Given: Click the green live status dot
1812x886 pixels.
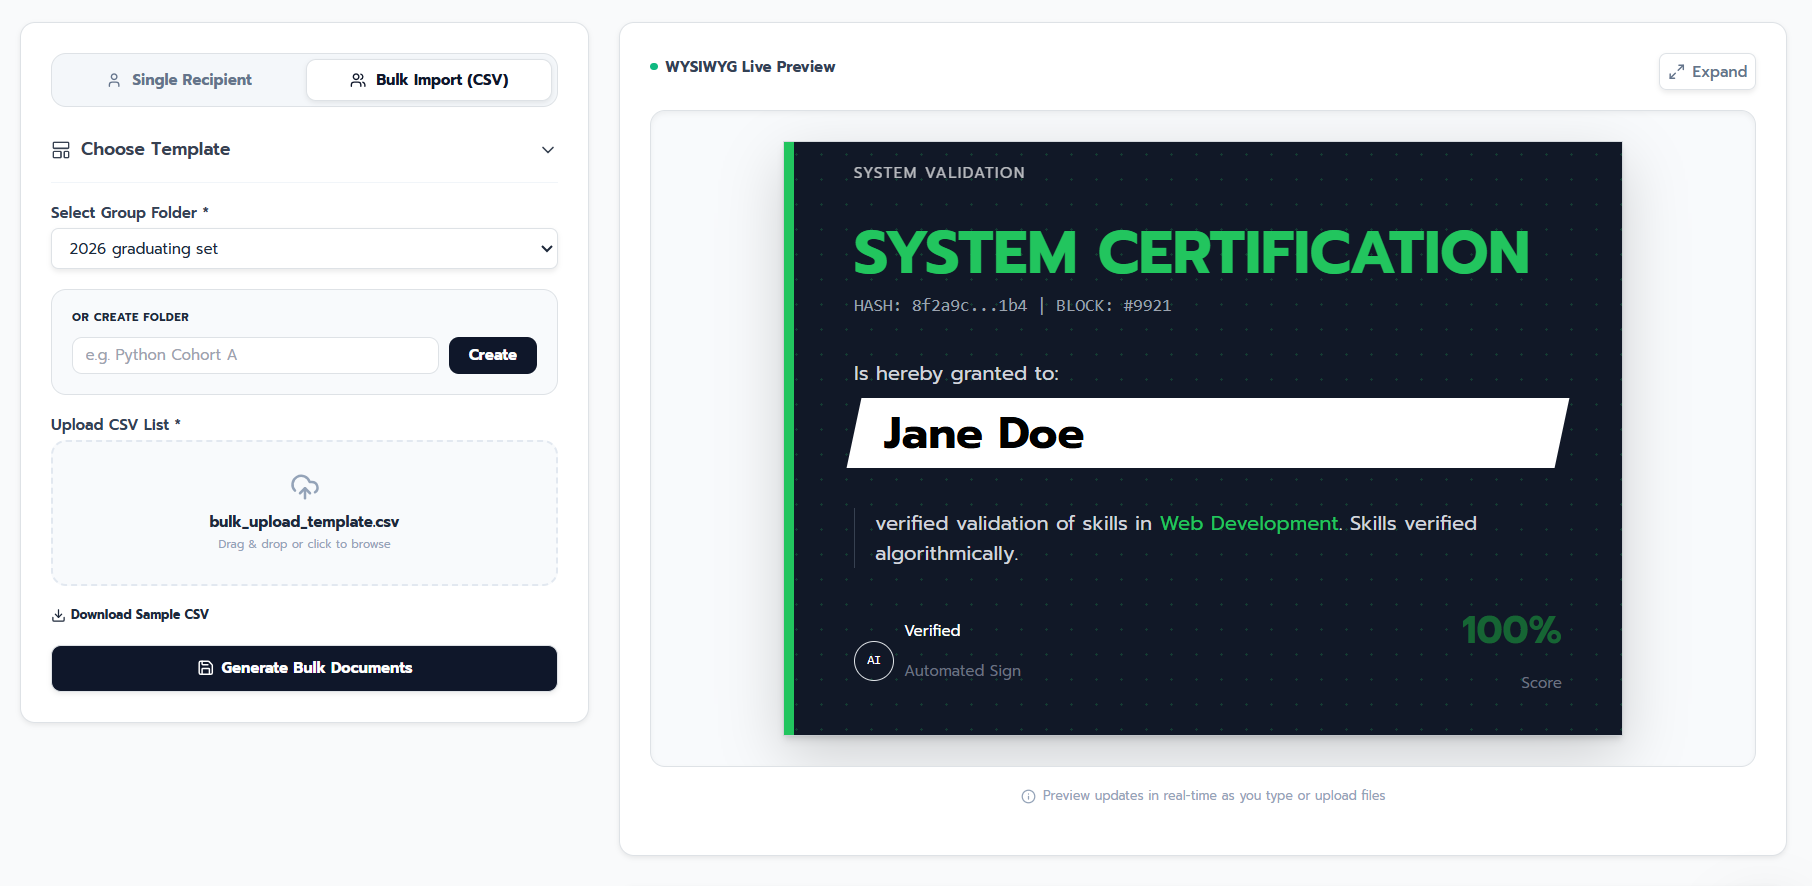Looking at the screenshot, I should (x=654, y=67).
